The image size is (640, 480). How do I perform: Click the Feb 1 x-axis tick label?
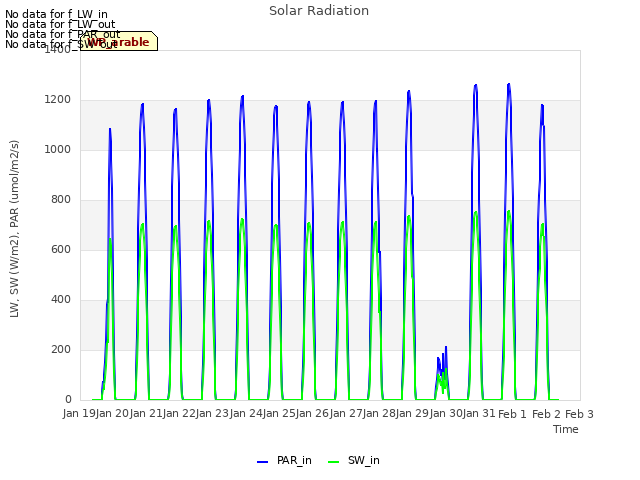click(513, 414)
